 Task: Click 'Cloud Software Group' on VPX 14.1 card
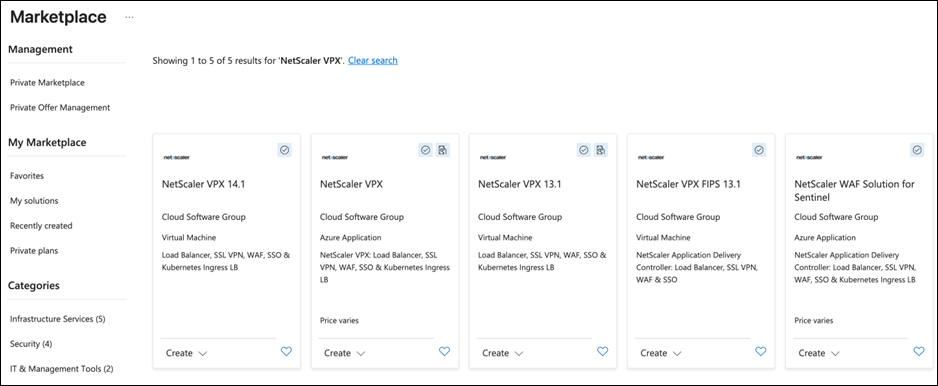point(204,217)
